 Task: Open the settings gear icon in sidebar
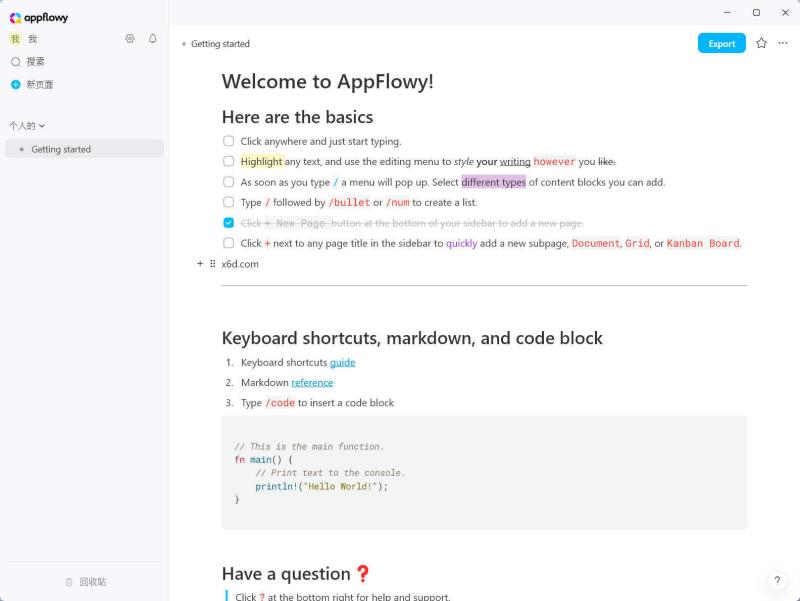tap(130, 38)
